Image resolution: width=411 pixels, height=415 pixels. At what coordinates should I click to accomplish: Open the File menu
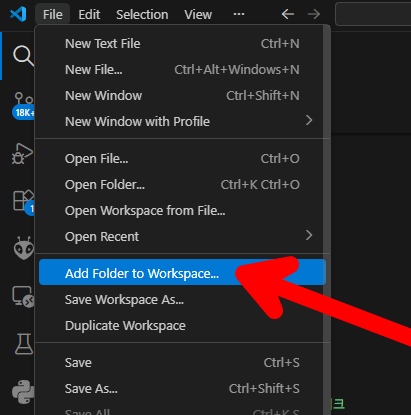[53, 14]
